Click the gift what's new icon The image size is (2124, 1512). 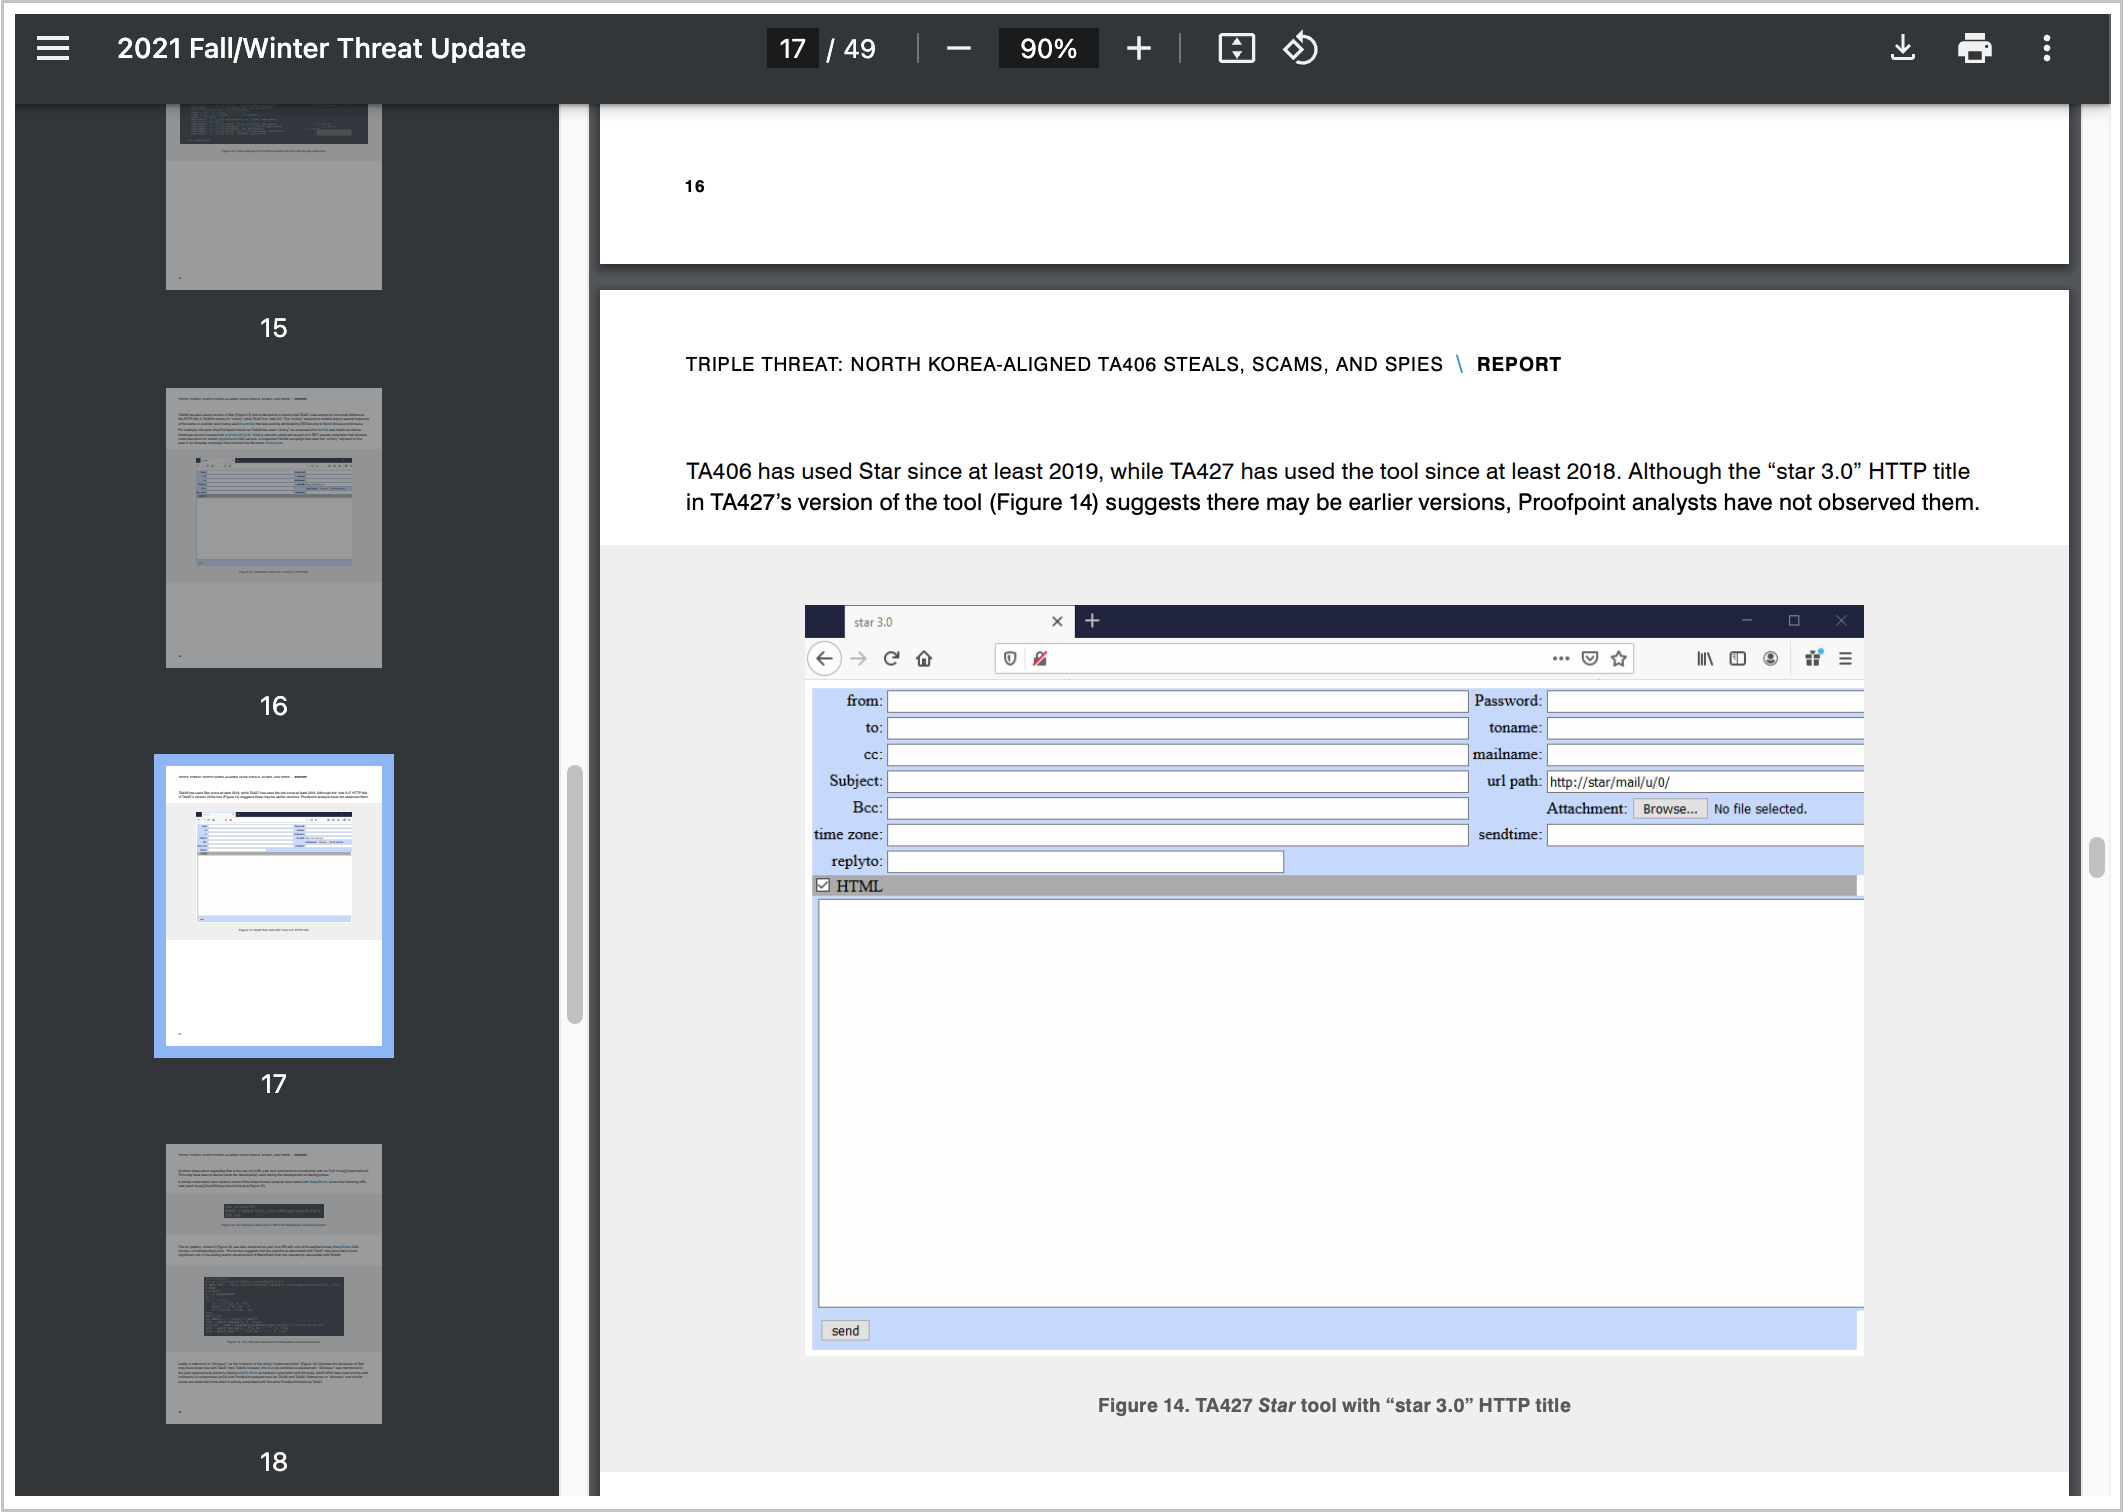click(1813, 657)
